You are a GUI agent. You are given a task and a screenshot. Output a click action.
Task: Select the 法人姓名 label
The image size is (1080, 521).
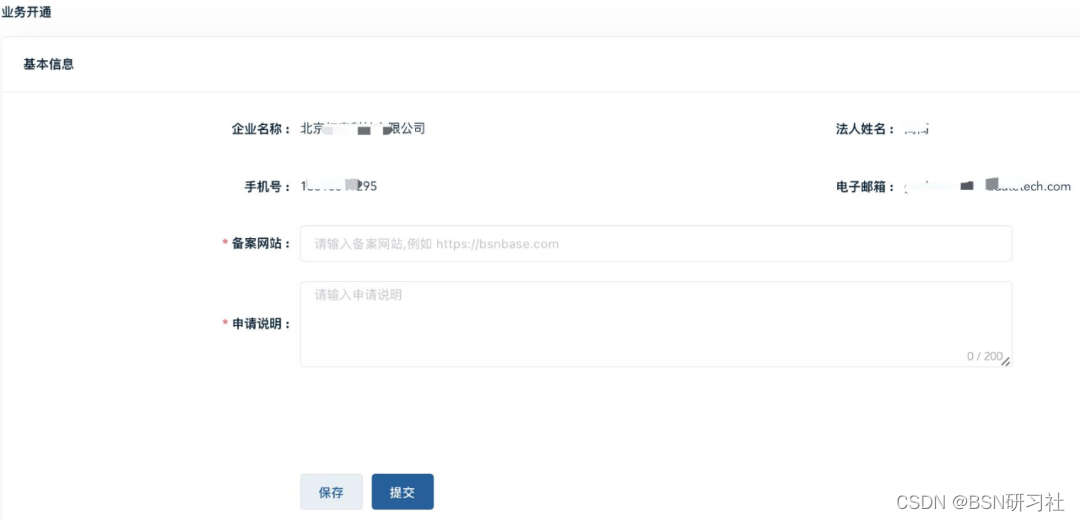point(865,129)
